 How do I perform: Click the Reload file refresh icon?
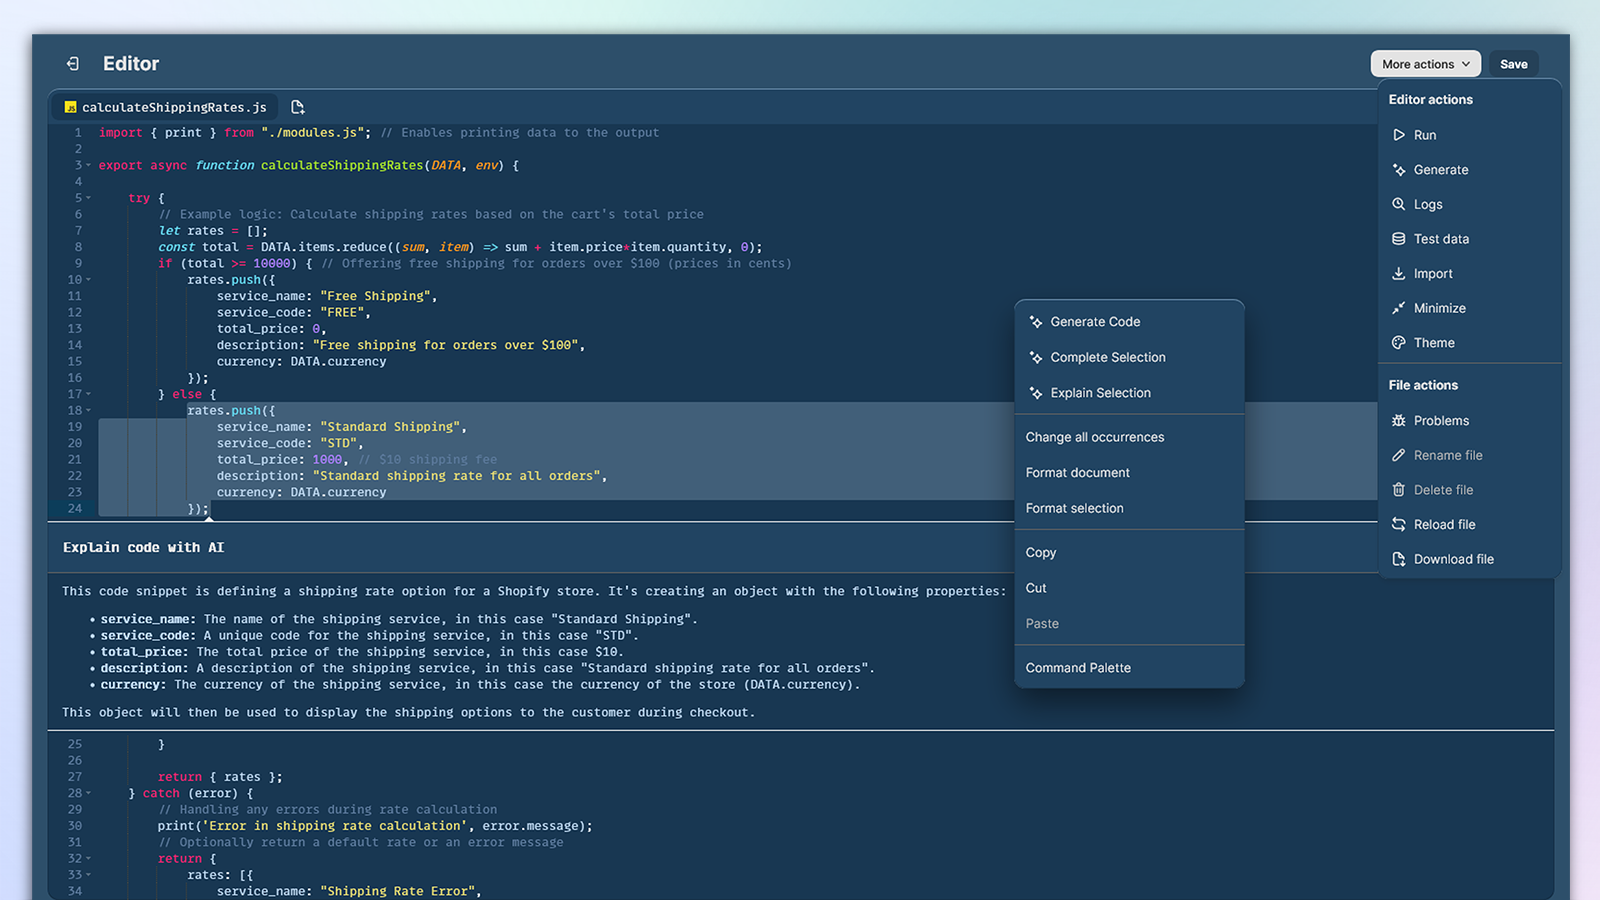click(x=1399, y=524)
